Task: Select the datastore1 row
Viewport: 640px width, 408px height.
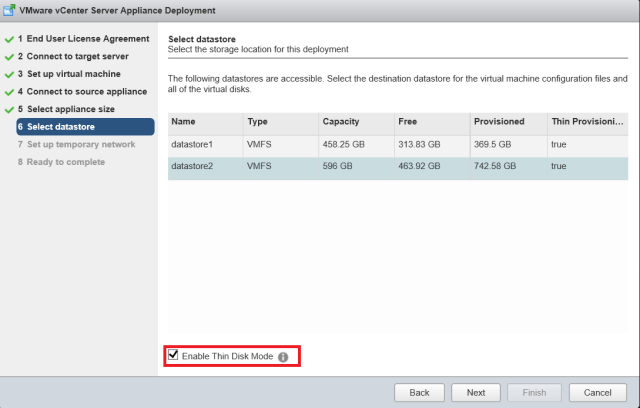Action: pyautogui.click(x=398, y=146)
